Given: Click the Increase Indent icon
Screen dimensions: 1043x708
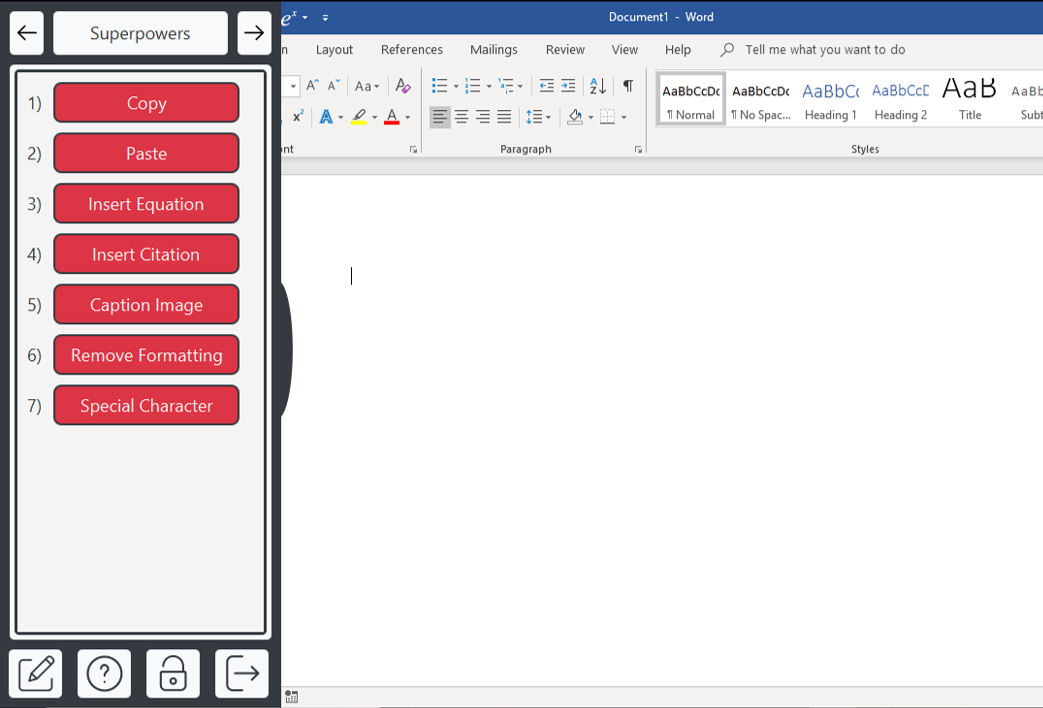Looking at the screenshot, I should [568, 86].
